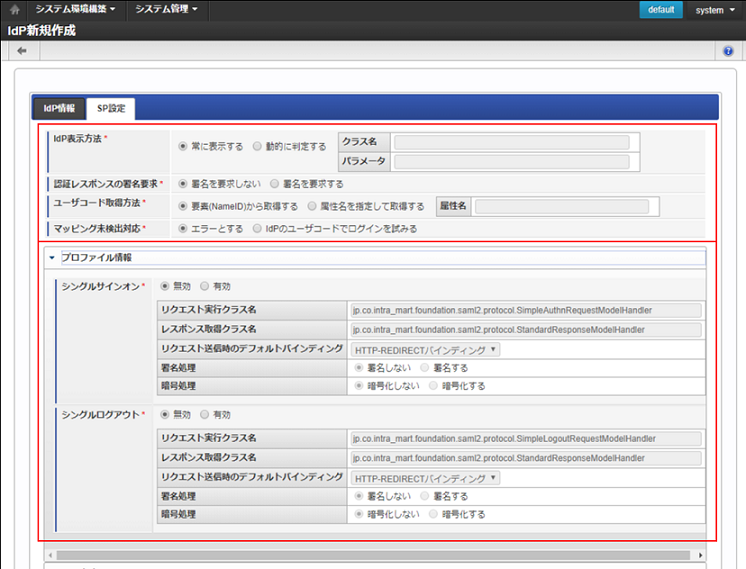
Task: Select 要素(NameID)から取得する radio
Action: point(182,206)
